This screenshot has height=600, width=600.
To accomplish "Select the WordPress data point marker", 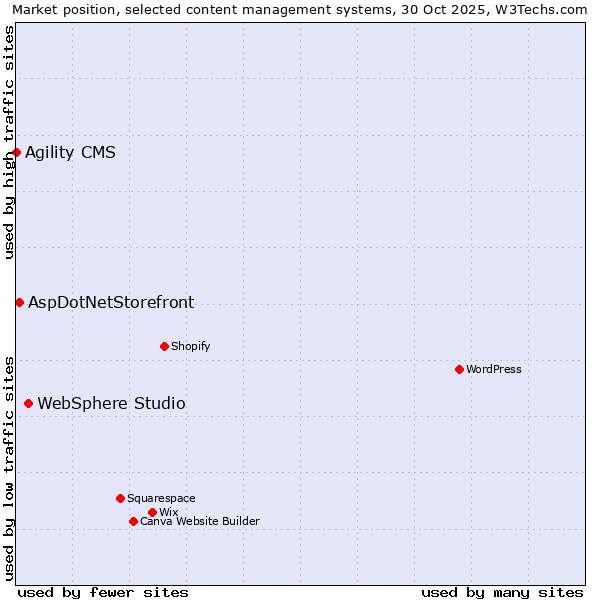I will click(x=459, y=369).
